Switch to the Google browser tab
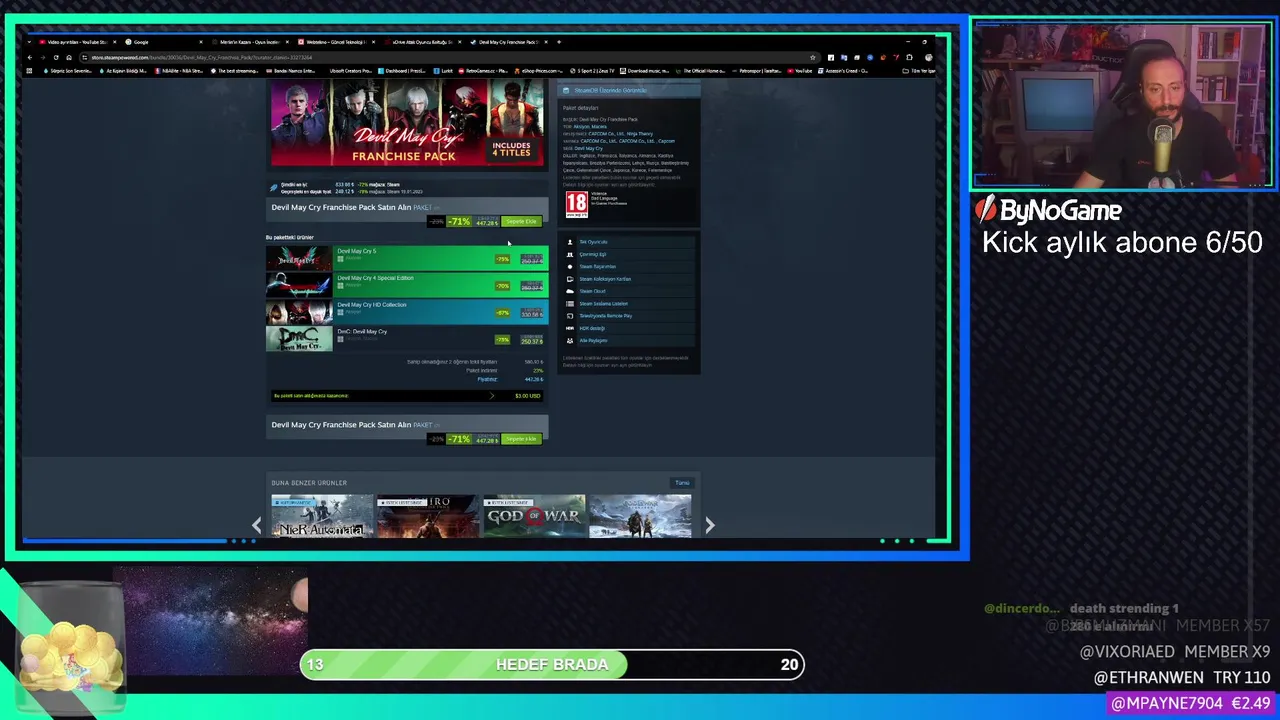Image resolution: width=1280 pixels, height=720 pixels. coord(165,42)
